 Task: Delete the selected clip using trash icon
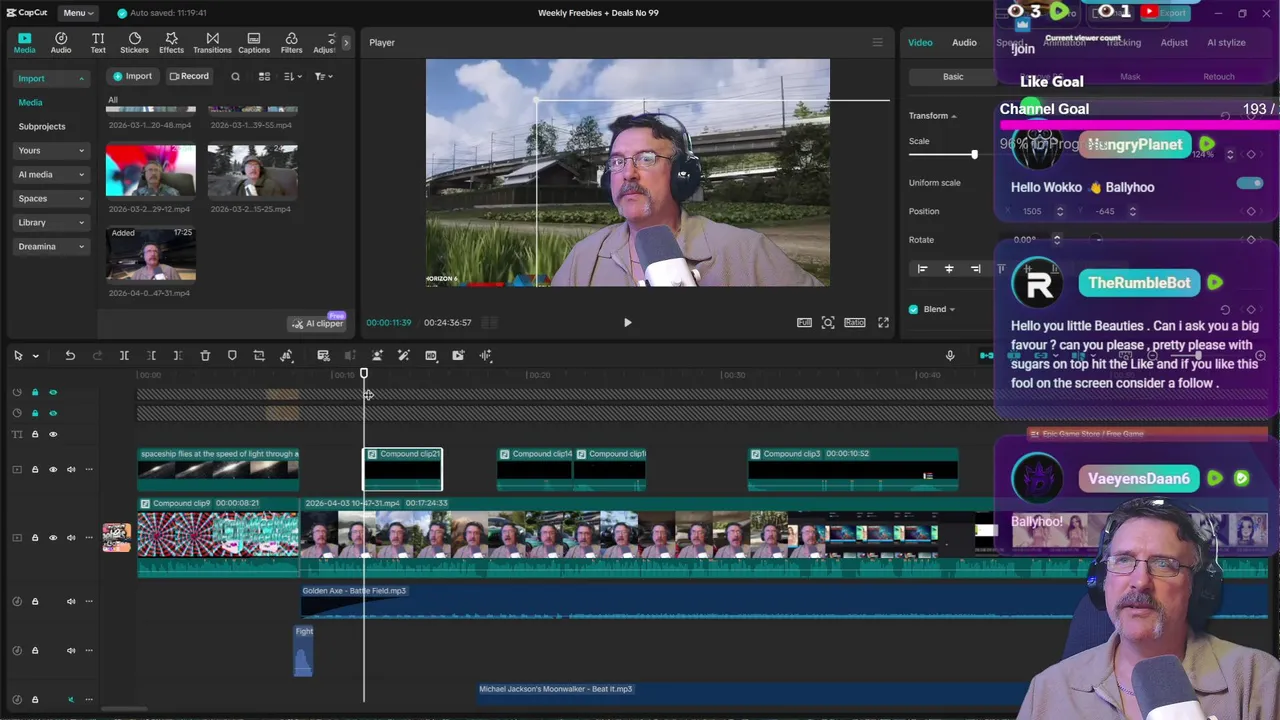point(205,355)
